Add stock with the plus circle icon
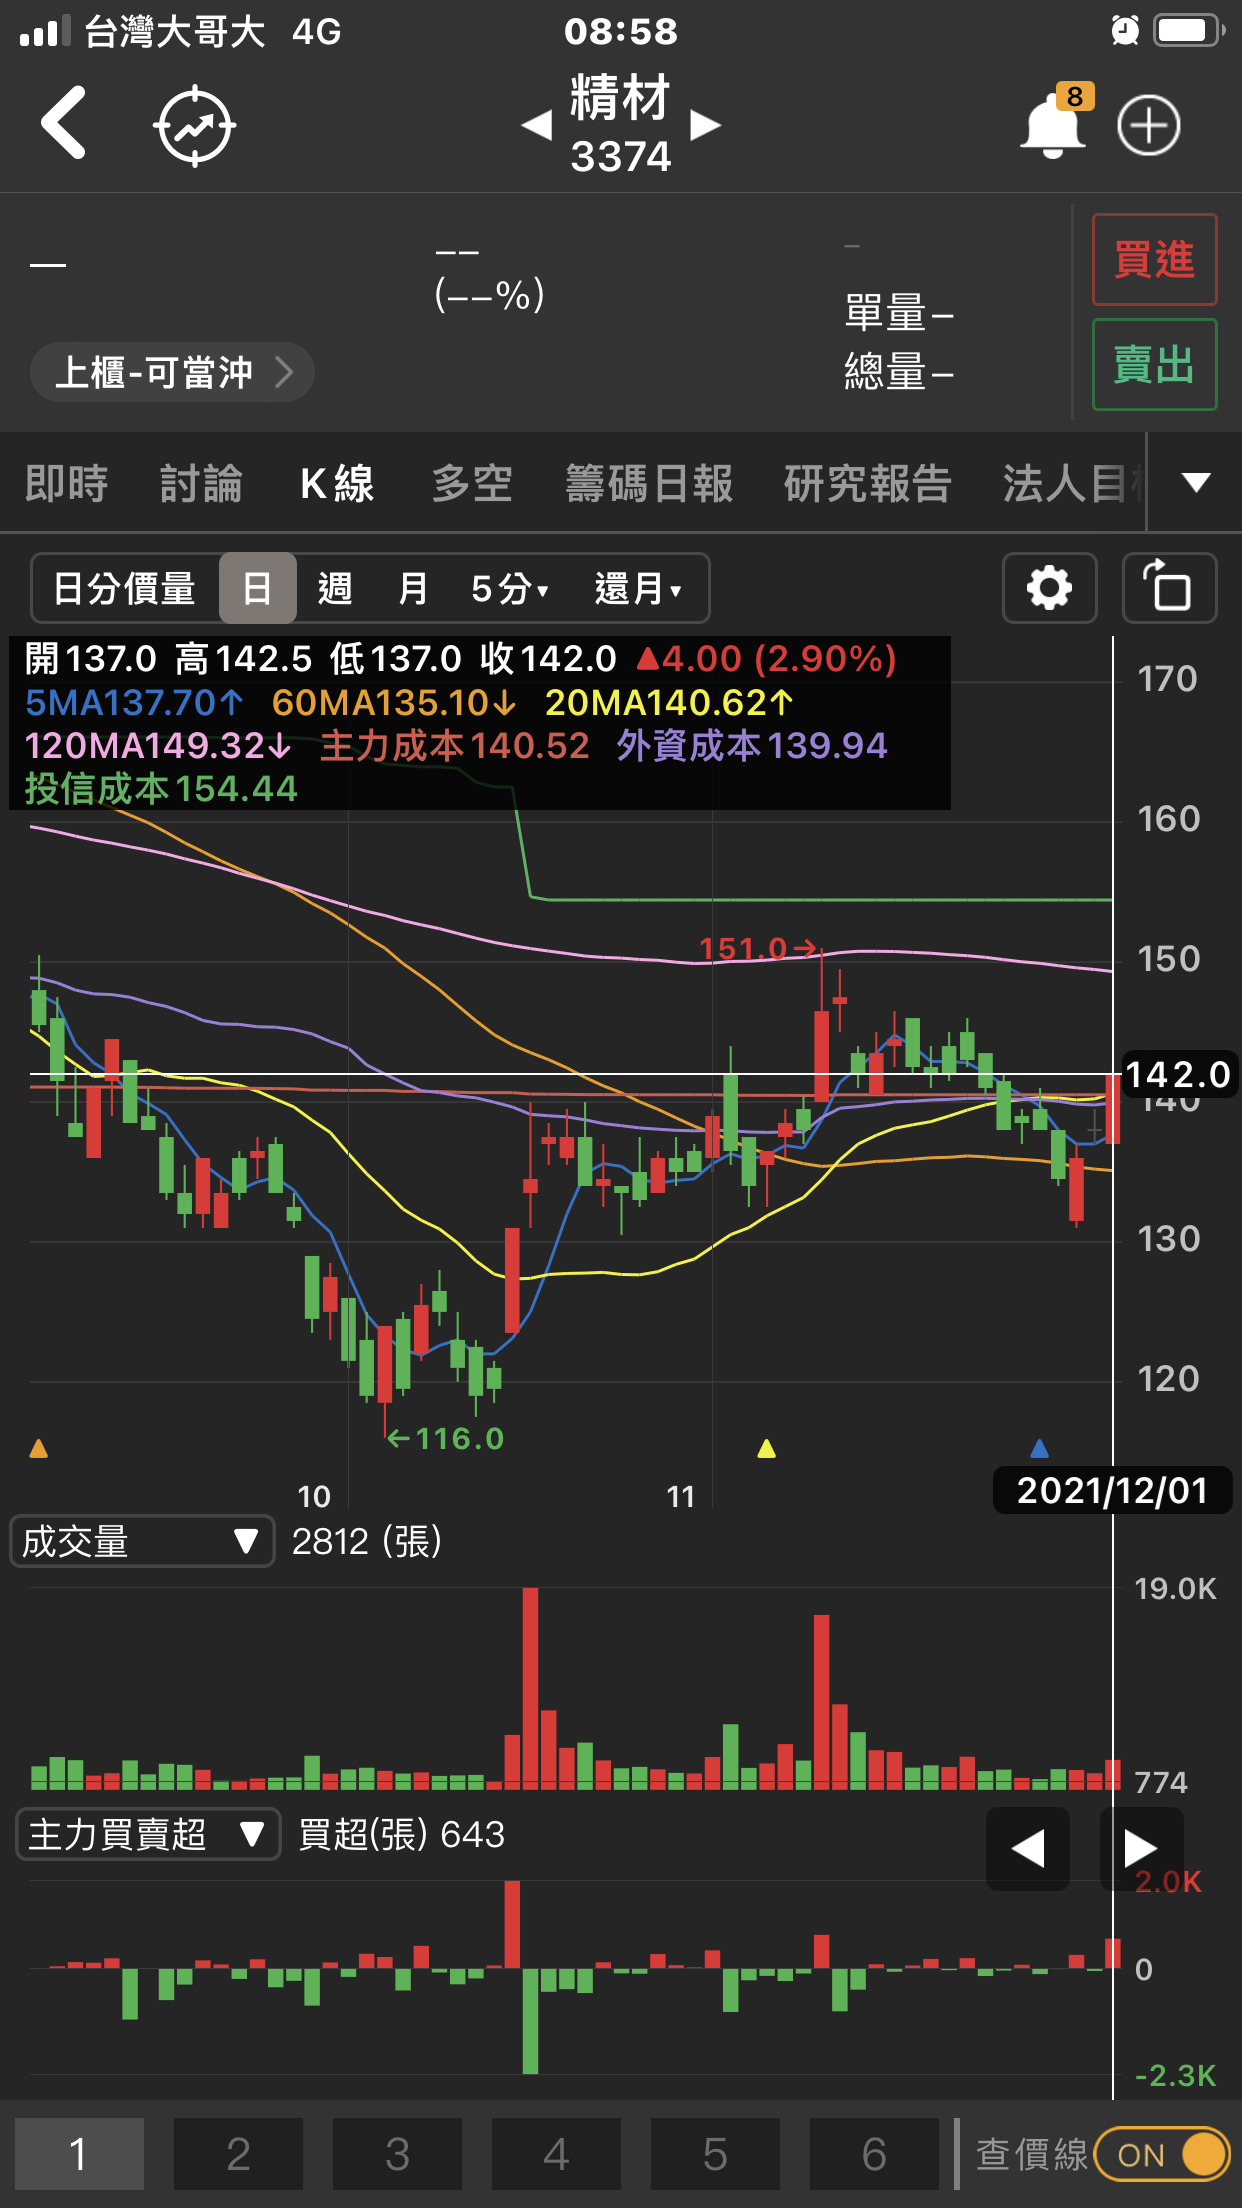This screenshot has height=2208, width=1242. coord(1148,126)
